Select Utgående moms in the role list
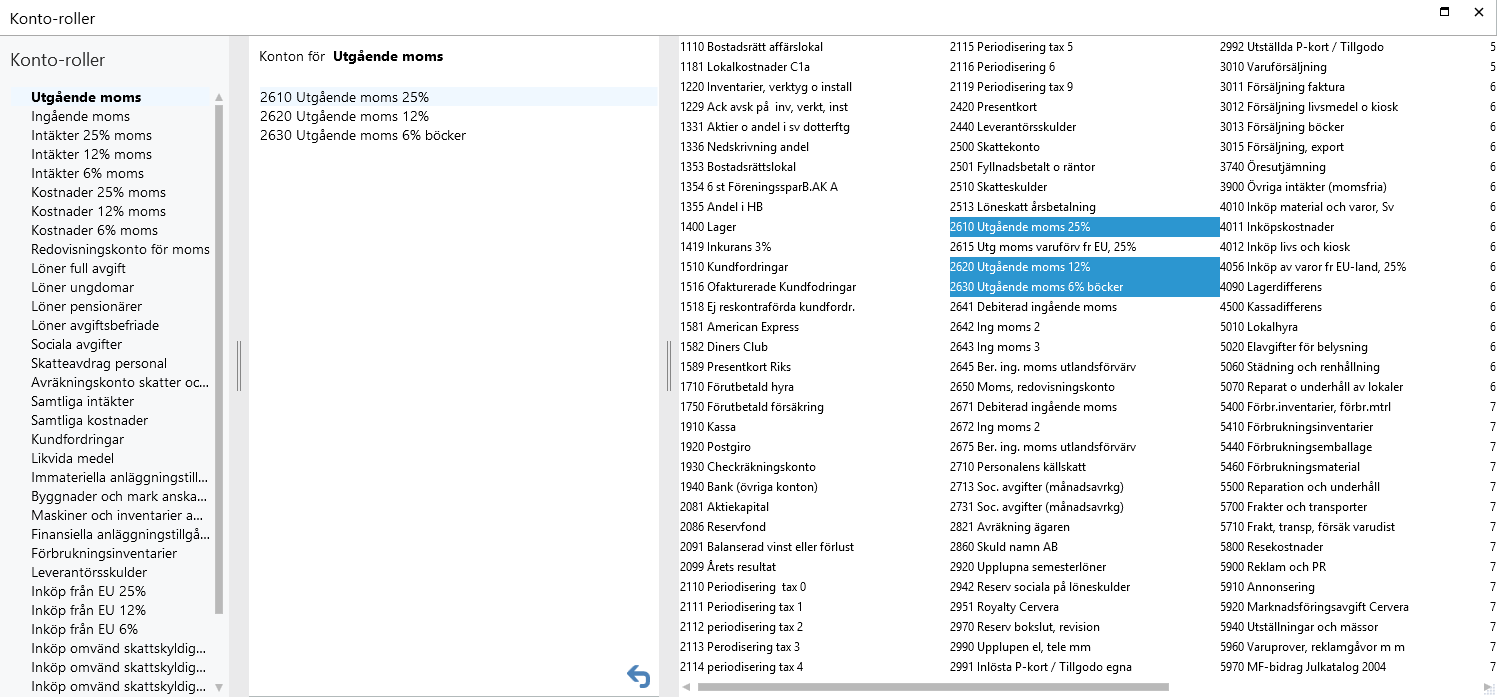The width and height of the screenshot is (1497, 697). [86, 97]
